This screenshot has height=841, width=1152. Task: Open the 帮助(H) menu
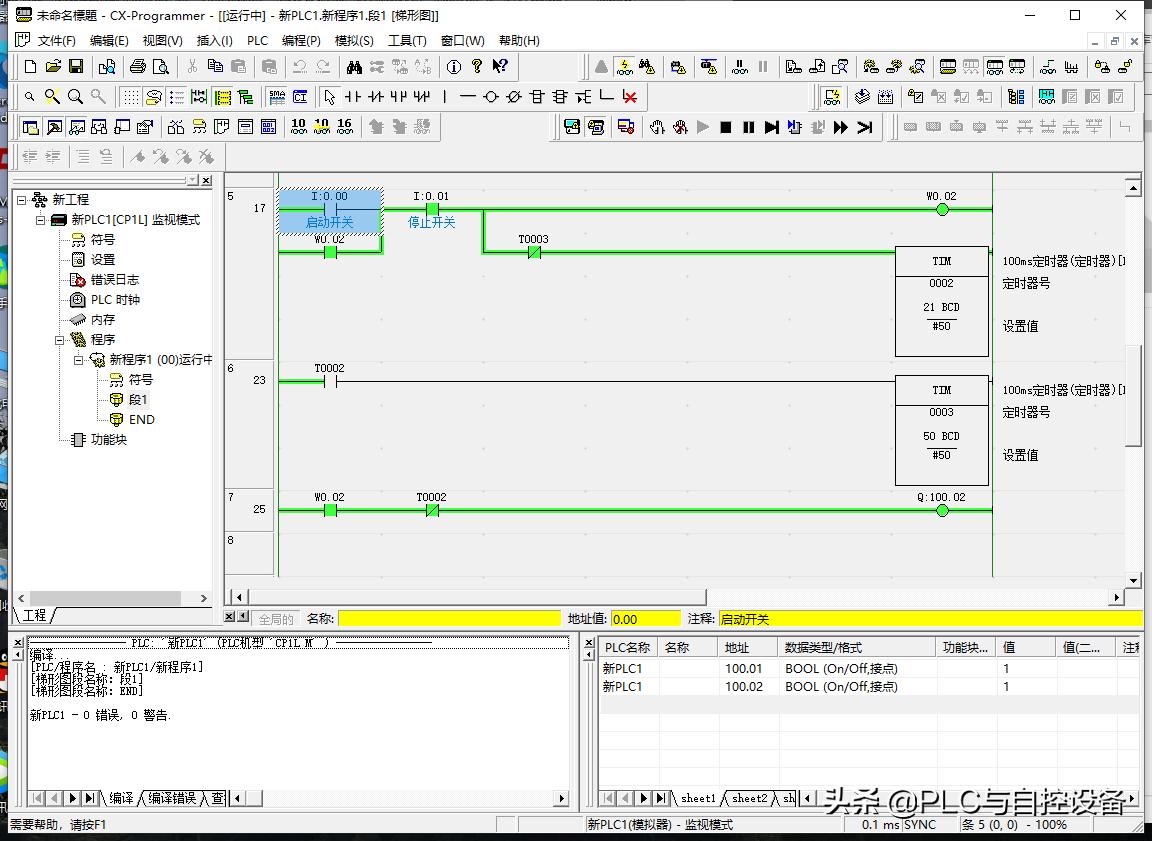[x=519, y=40]
